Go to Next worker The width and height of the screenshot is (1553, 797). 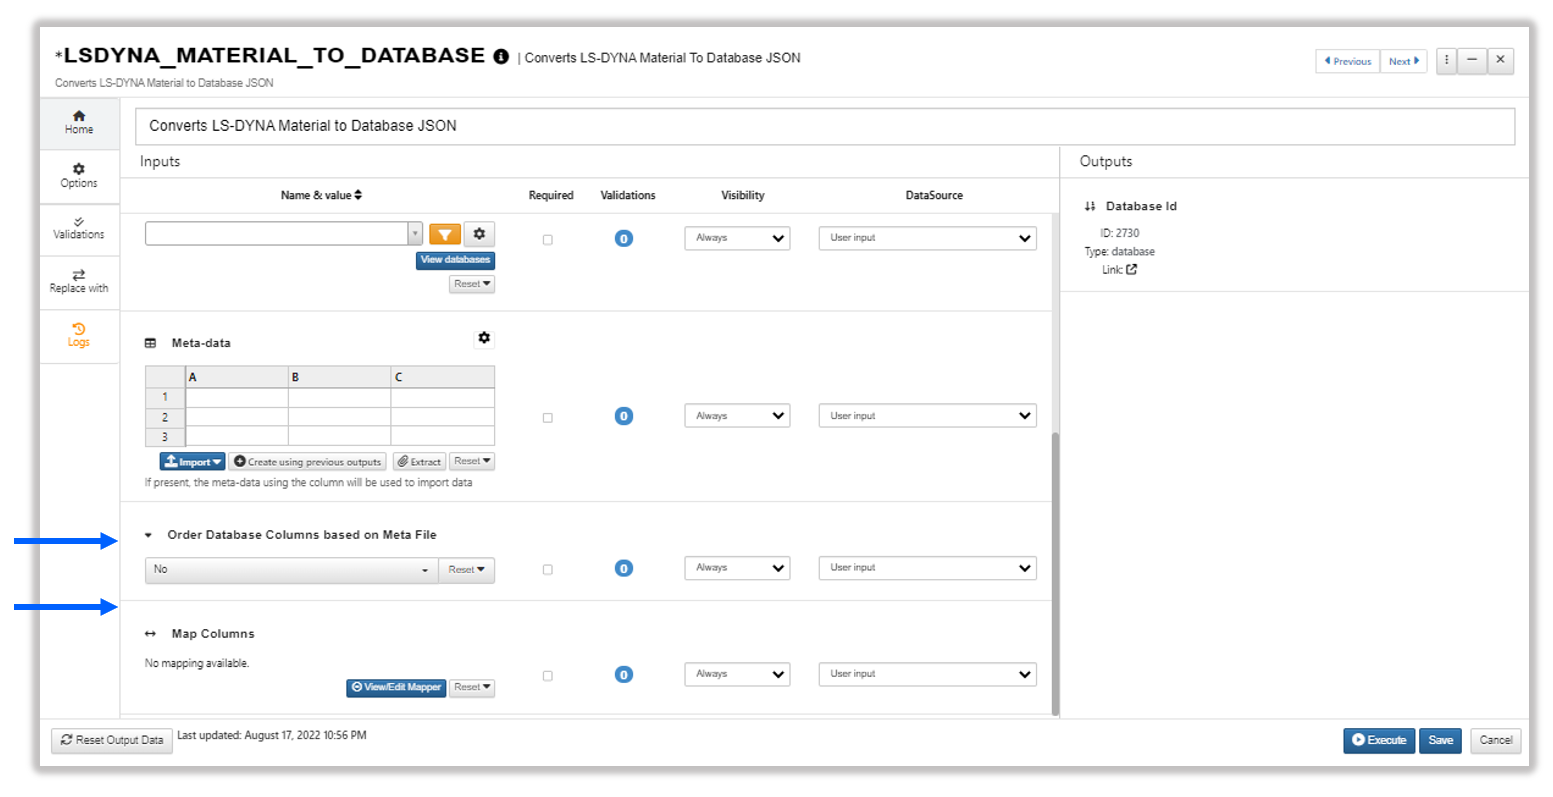[x=1404, y=61]
